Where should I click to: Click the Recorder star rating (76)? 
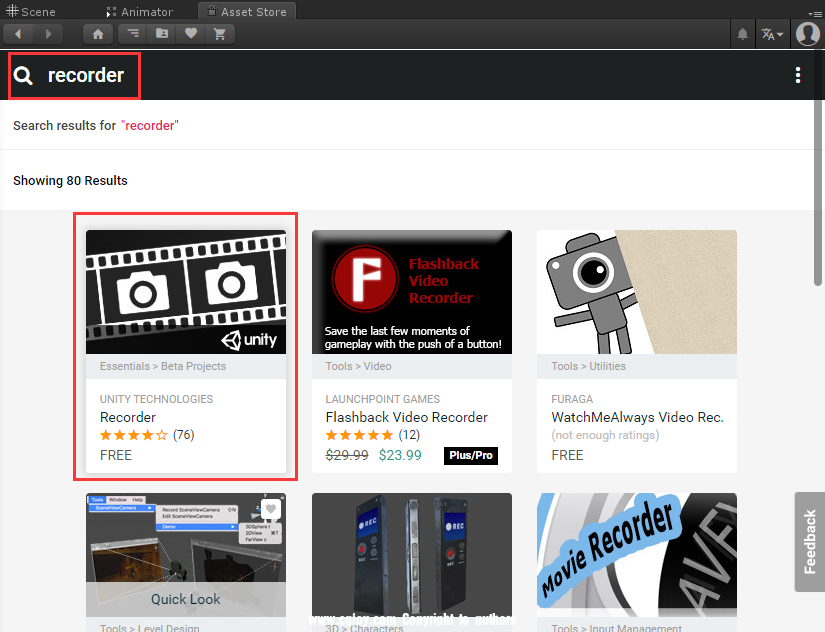147,435
